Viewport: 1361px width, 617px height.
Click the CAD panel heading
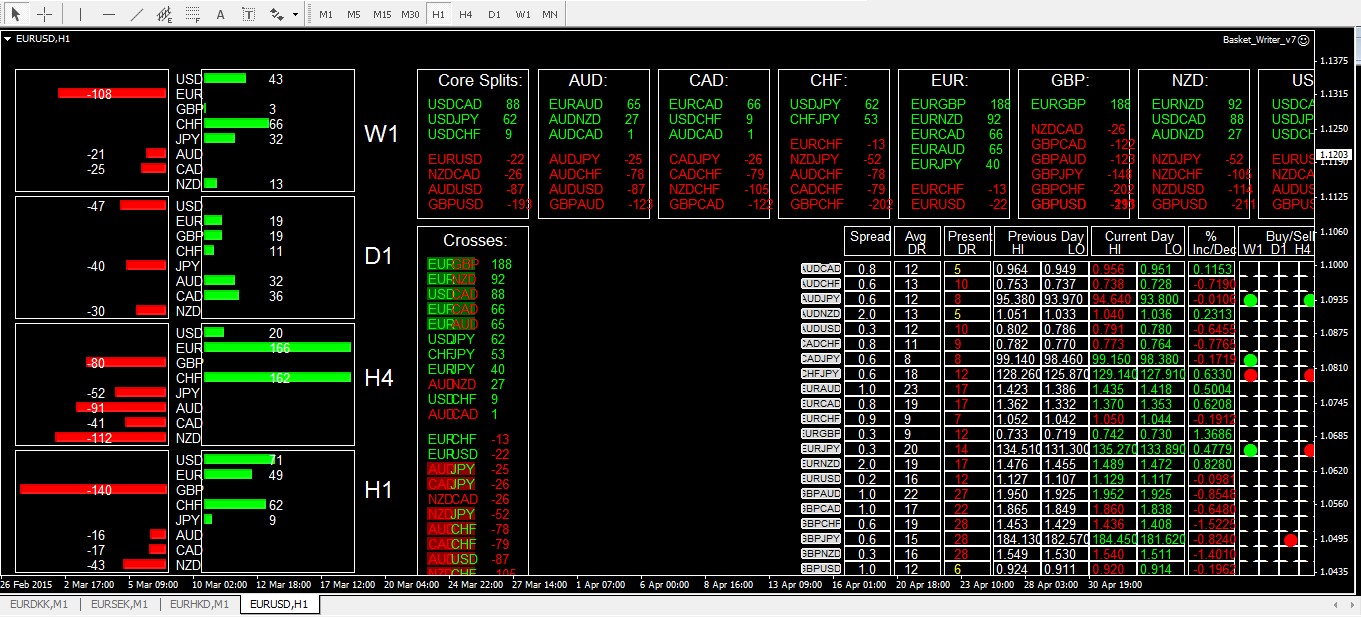pos(708,81)
